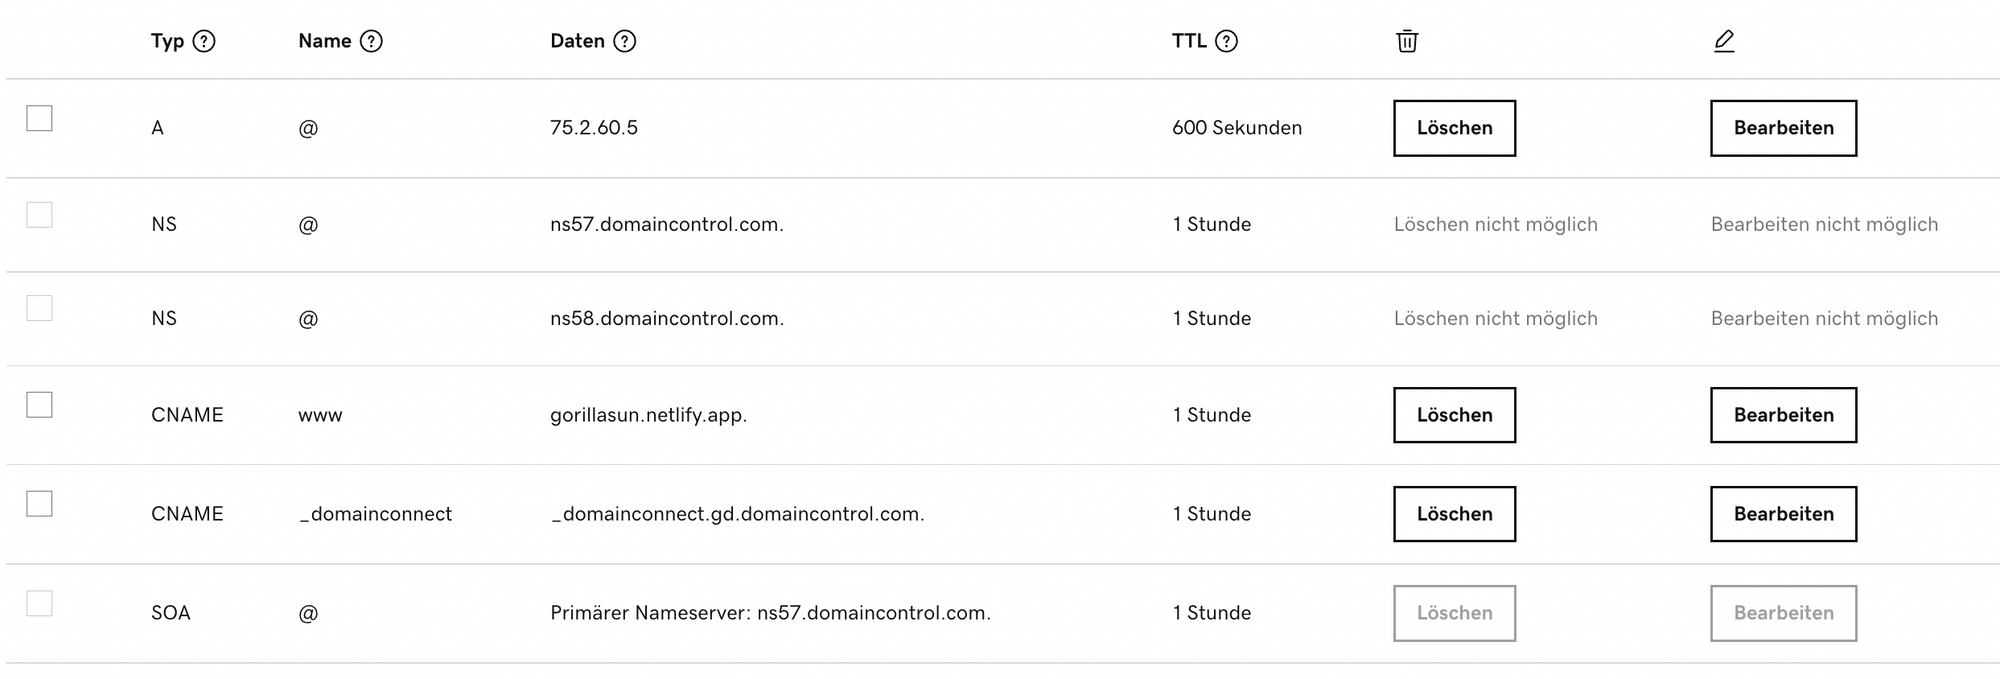Image resolution: width=2000 pixels, height=679 pixels.
Task: Edit the A record with Bearbeiten
Action: tap(1784, 128)
